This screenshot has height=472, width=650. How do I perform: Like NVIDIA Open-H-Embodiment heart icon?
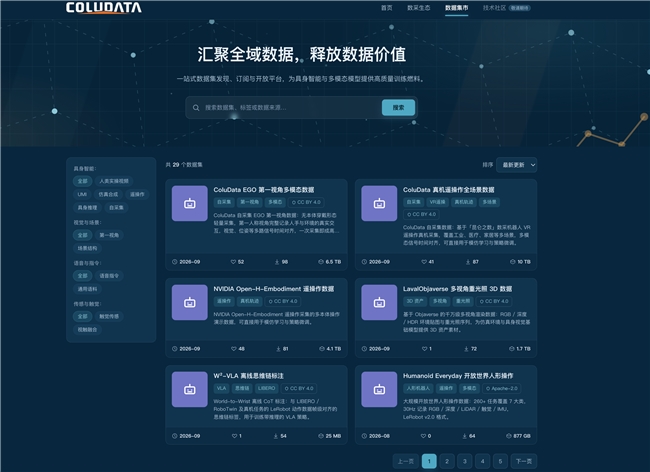[234, 349]
